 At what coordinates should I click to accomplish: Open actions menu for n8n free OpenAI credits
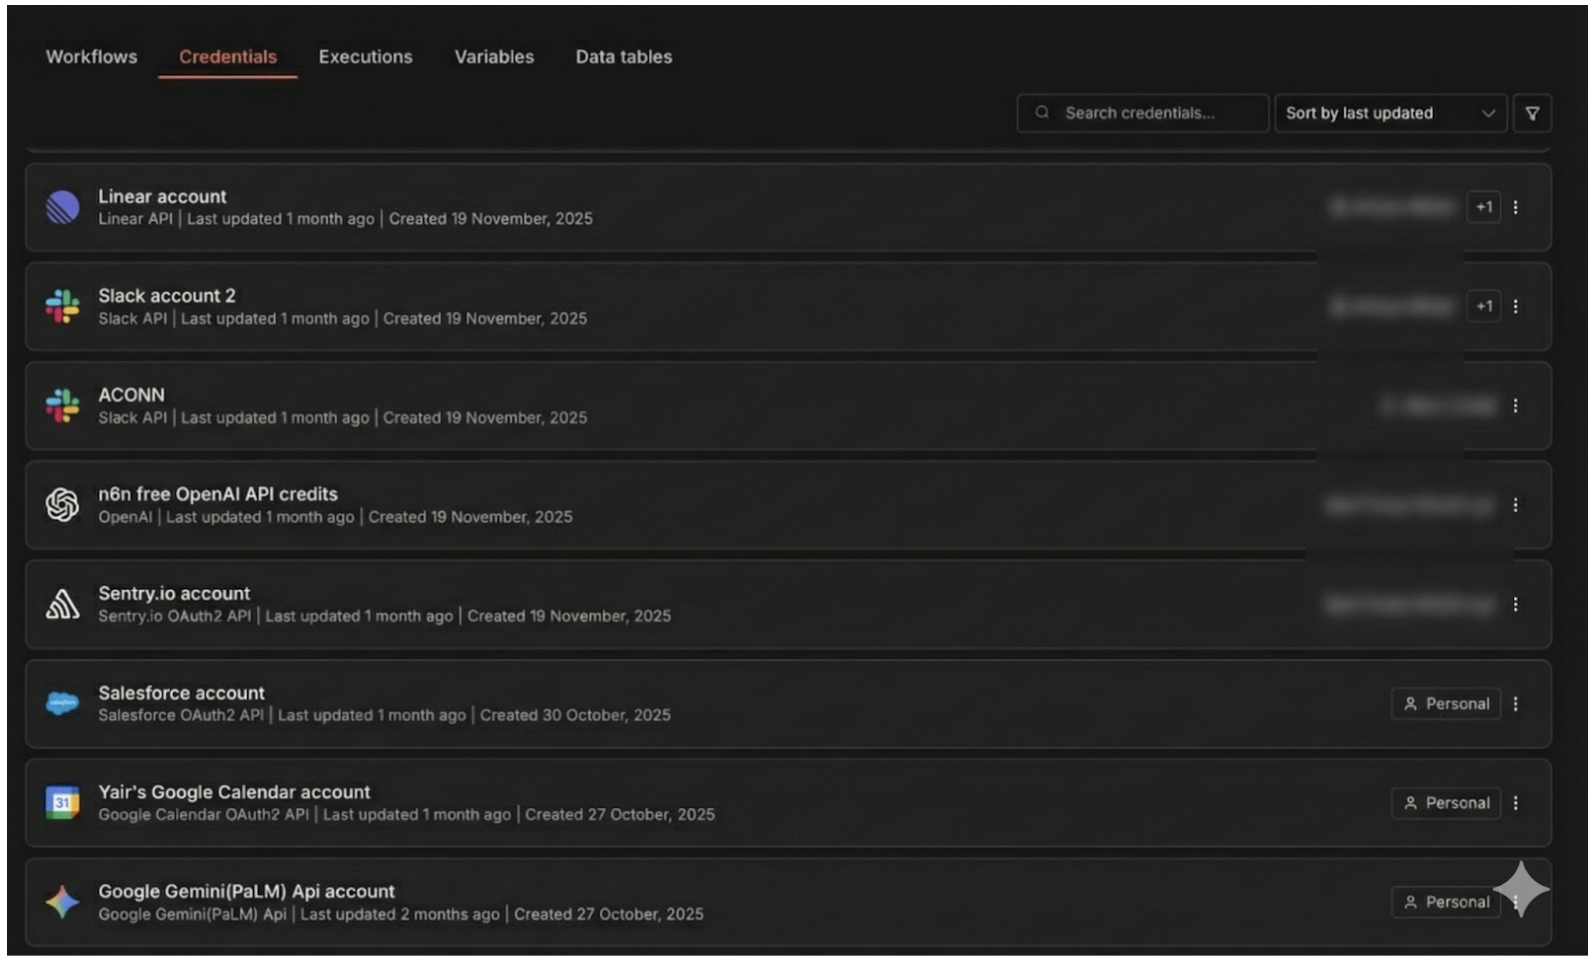pyautogui.click(x=1516, y=505)
